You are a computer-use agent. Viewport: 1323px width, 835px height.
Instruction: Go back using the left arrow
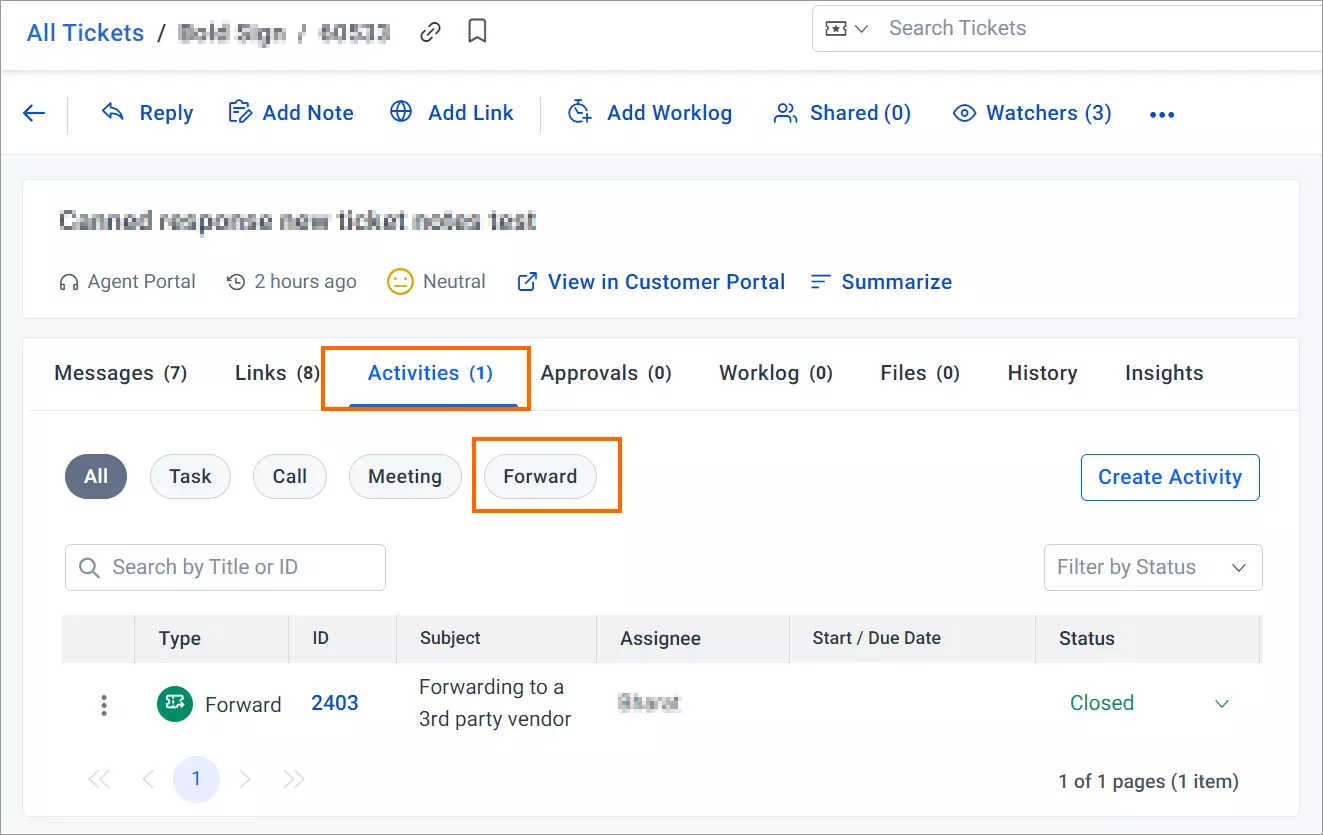[x=34, y=113]
